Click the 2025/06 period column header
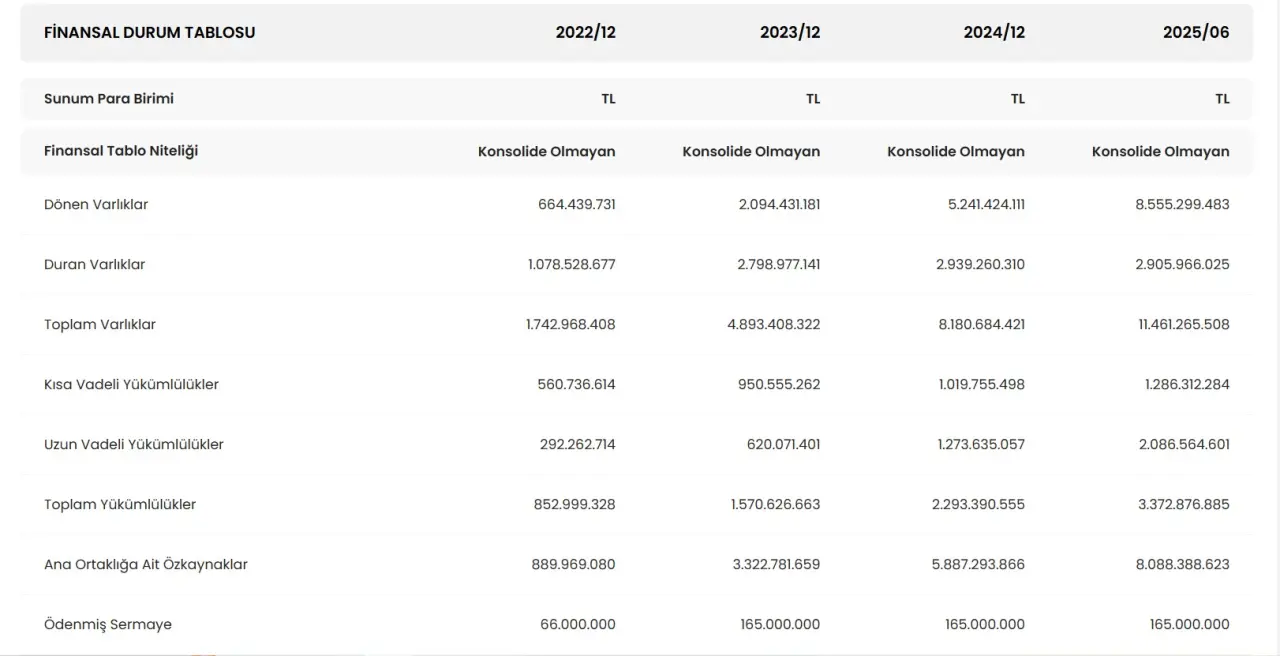The image size is (1280, 656). (x=1196, y=32)
